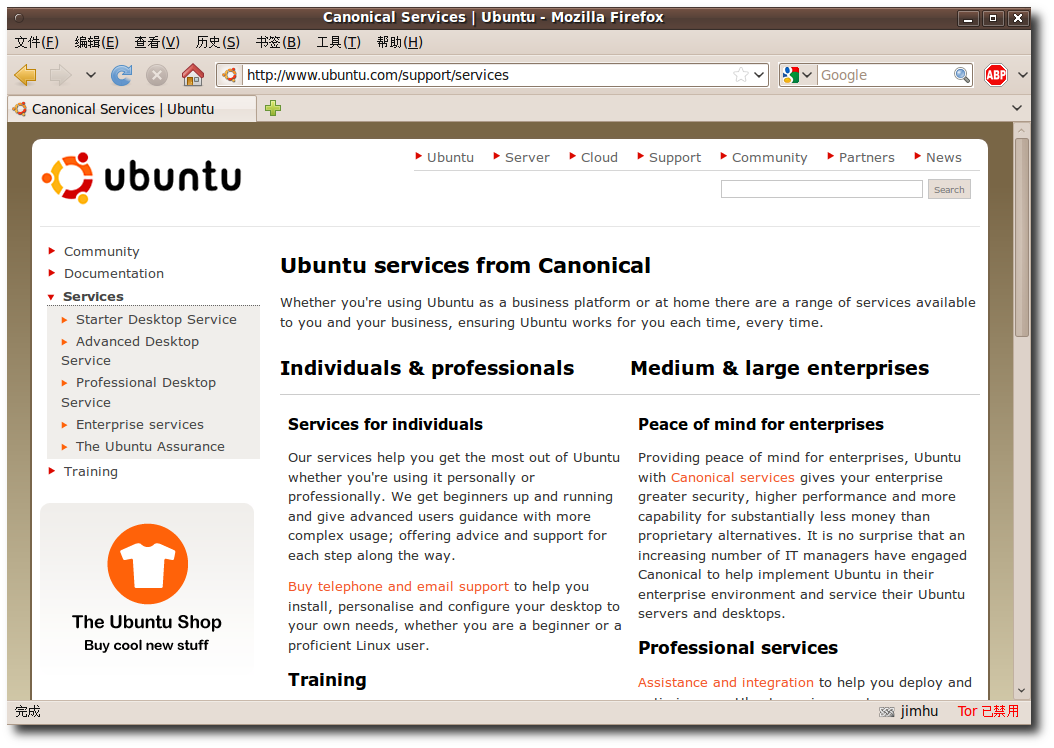Click the grey stop loading icon

point(157,75)
